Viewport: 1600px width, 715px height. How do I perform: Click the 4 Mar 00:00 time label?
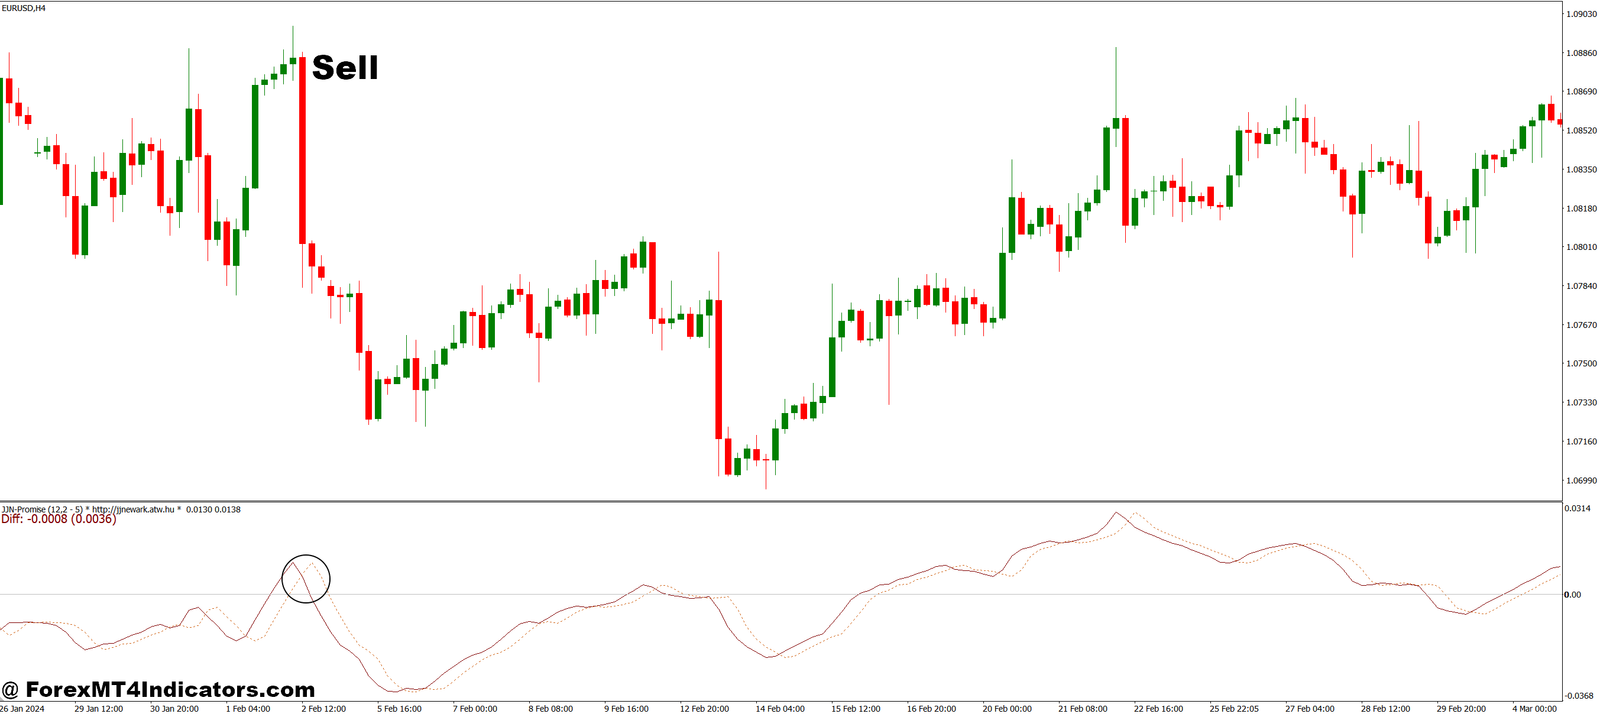pos(1534,709)
